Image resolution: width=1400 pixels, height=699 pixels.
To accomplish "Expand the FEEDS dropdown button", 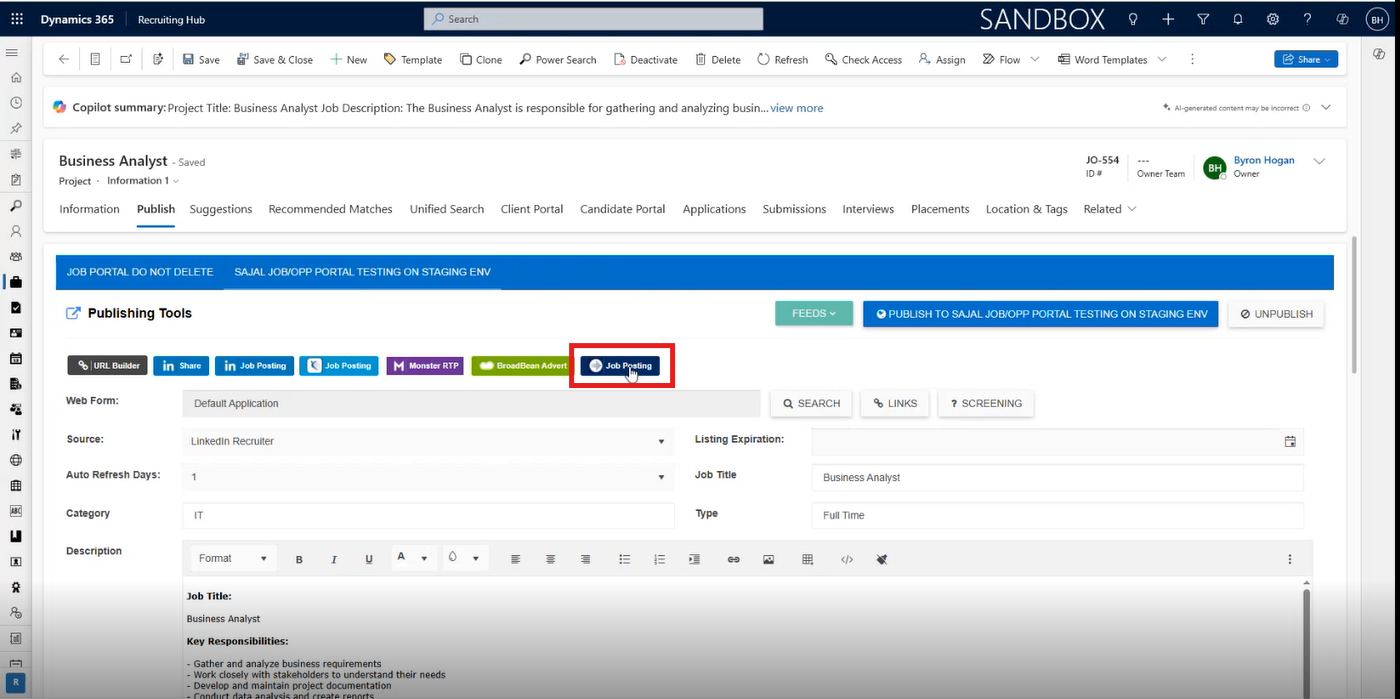I will [x=813, y=313].
